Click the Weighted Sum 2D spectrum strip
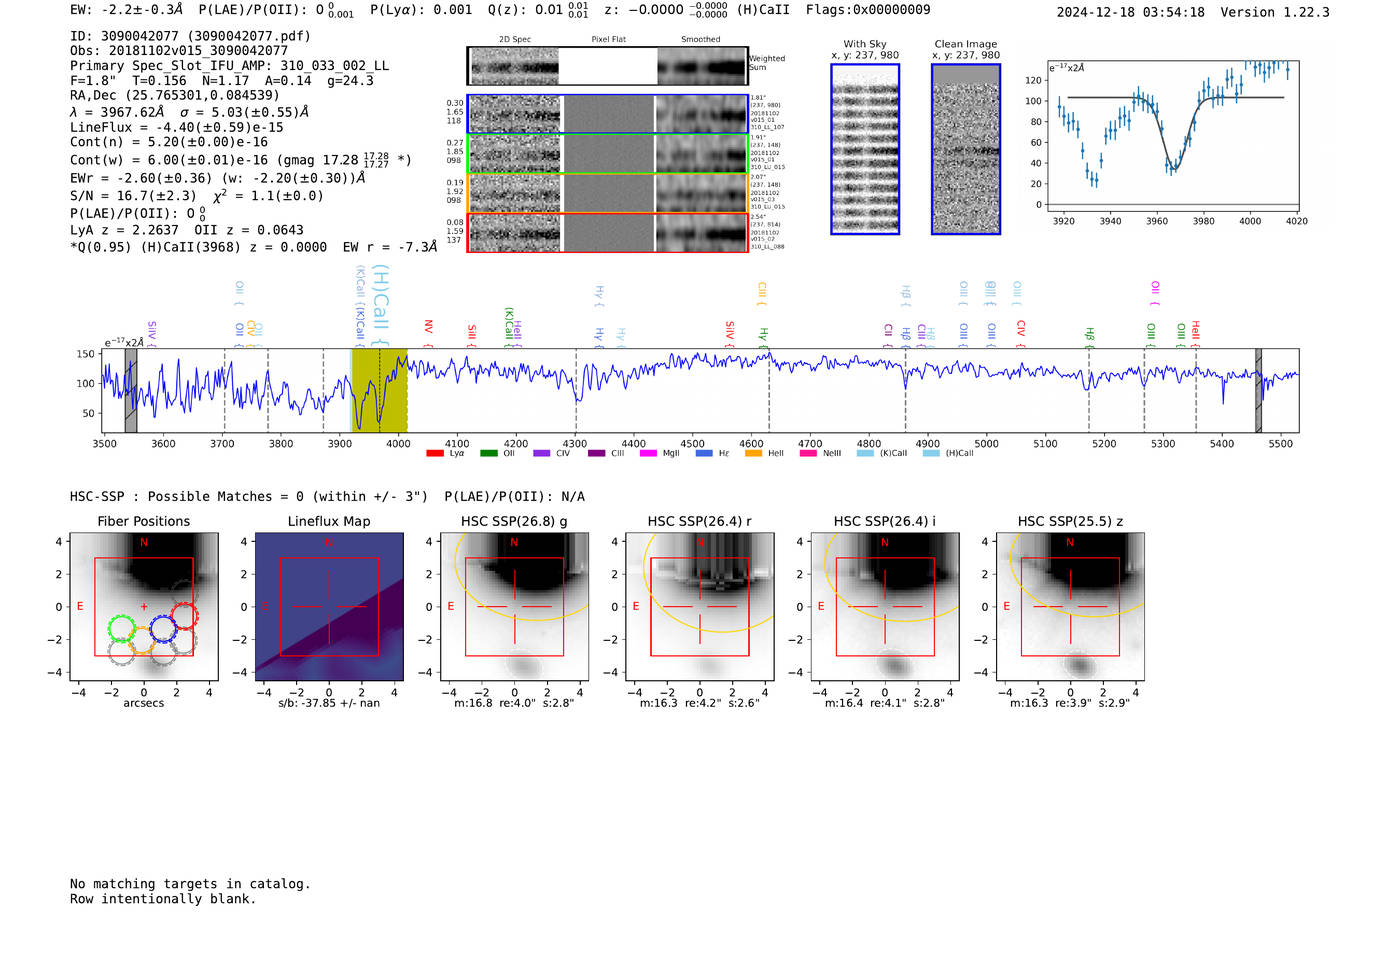This screenshot has width=1400, height=953. (608, 66)
